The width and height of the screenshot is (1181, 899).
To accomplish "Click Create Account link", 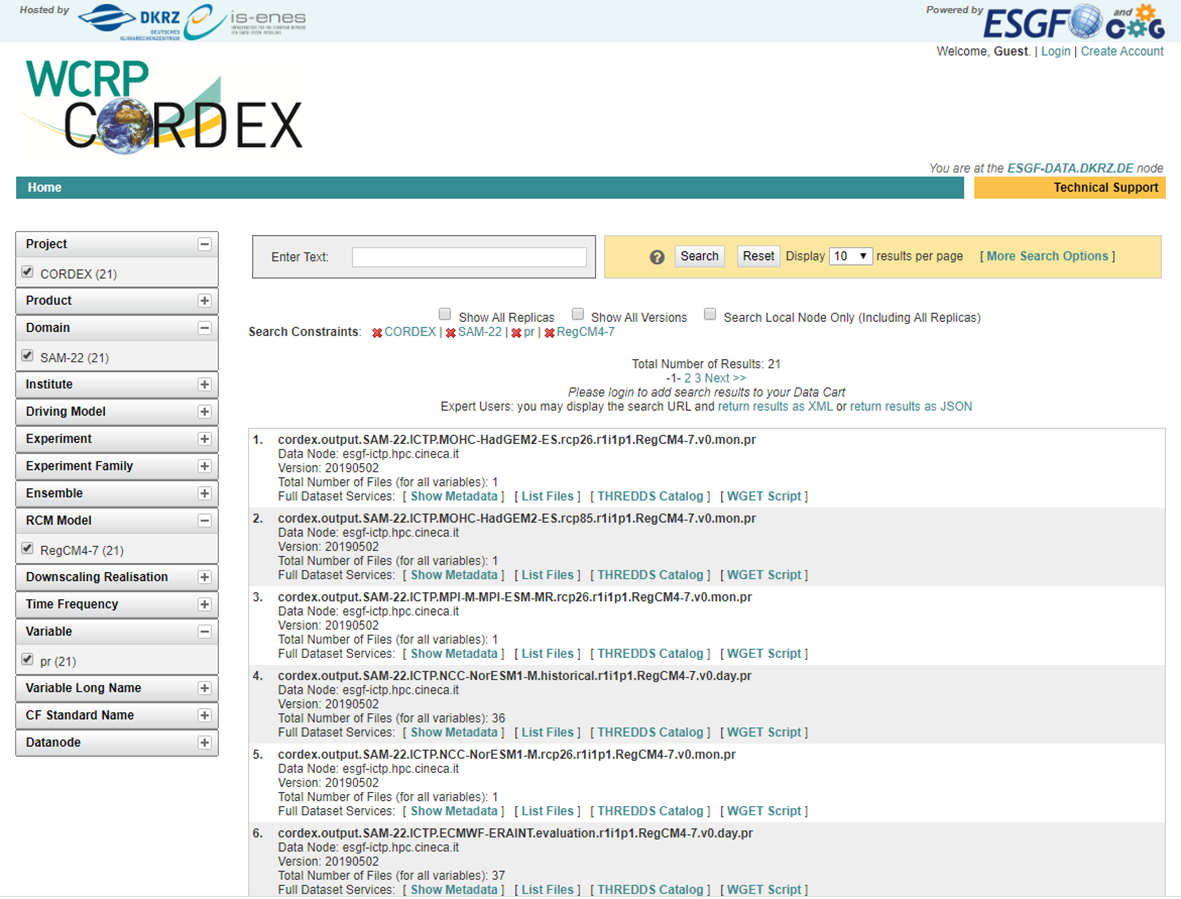I will tap(1121, 51).
